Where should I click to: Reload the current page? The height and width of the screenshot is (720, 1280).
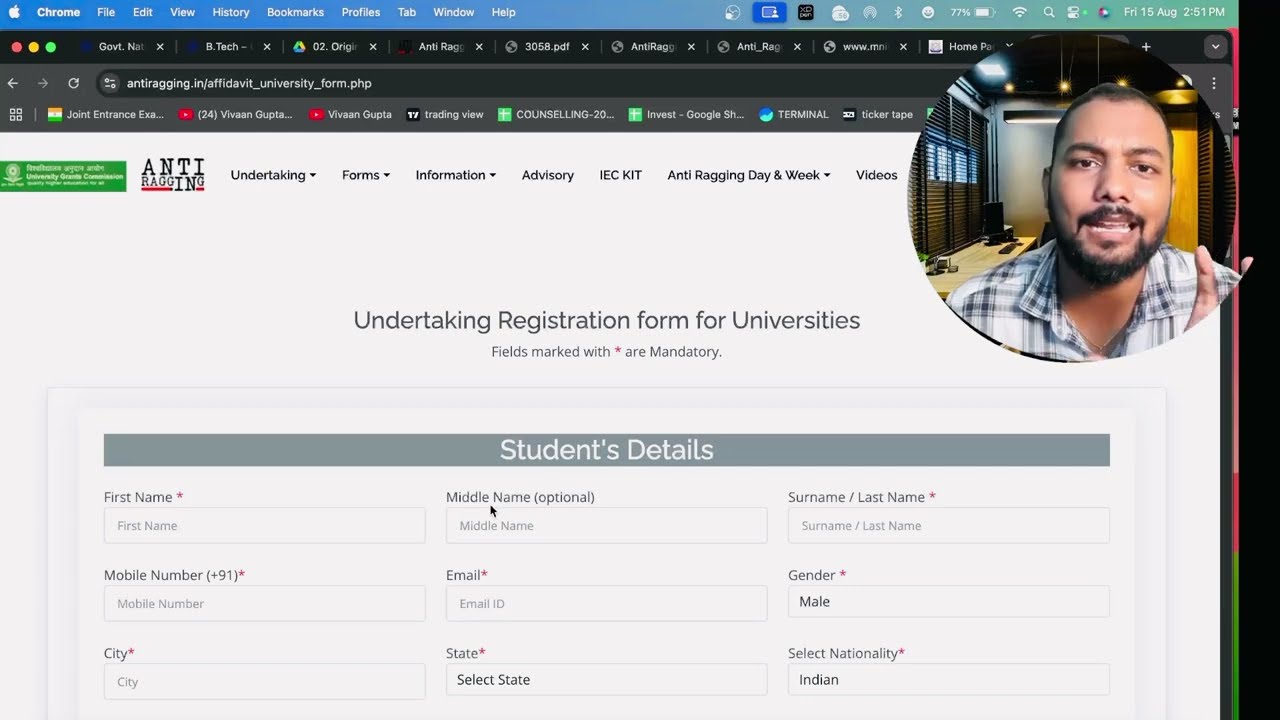click(x=73, y=83)
